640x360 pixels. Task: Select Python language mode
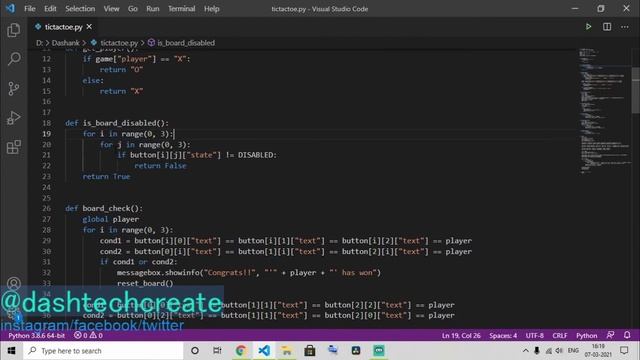(587, 336)
